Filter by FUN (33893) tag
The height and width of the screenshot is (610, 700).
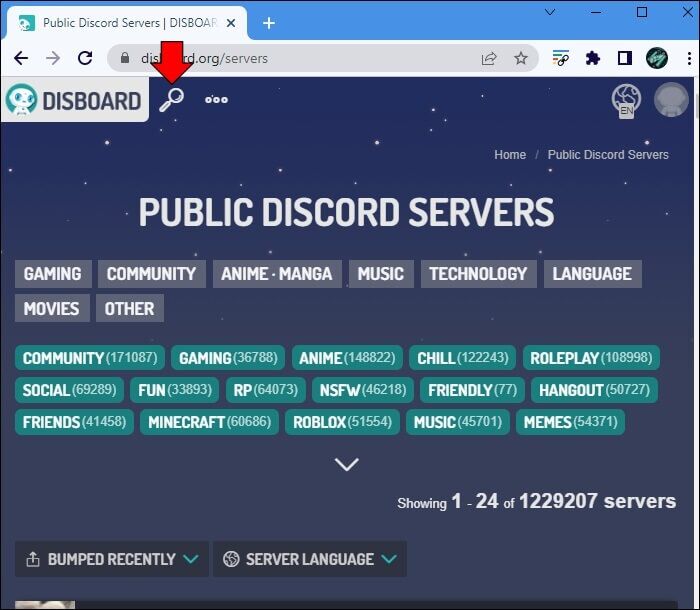(x=175, y=390)
